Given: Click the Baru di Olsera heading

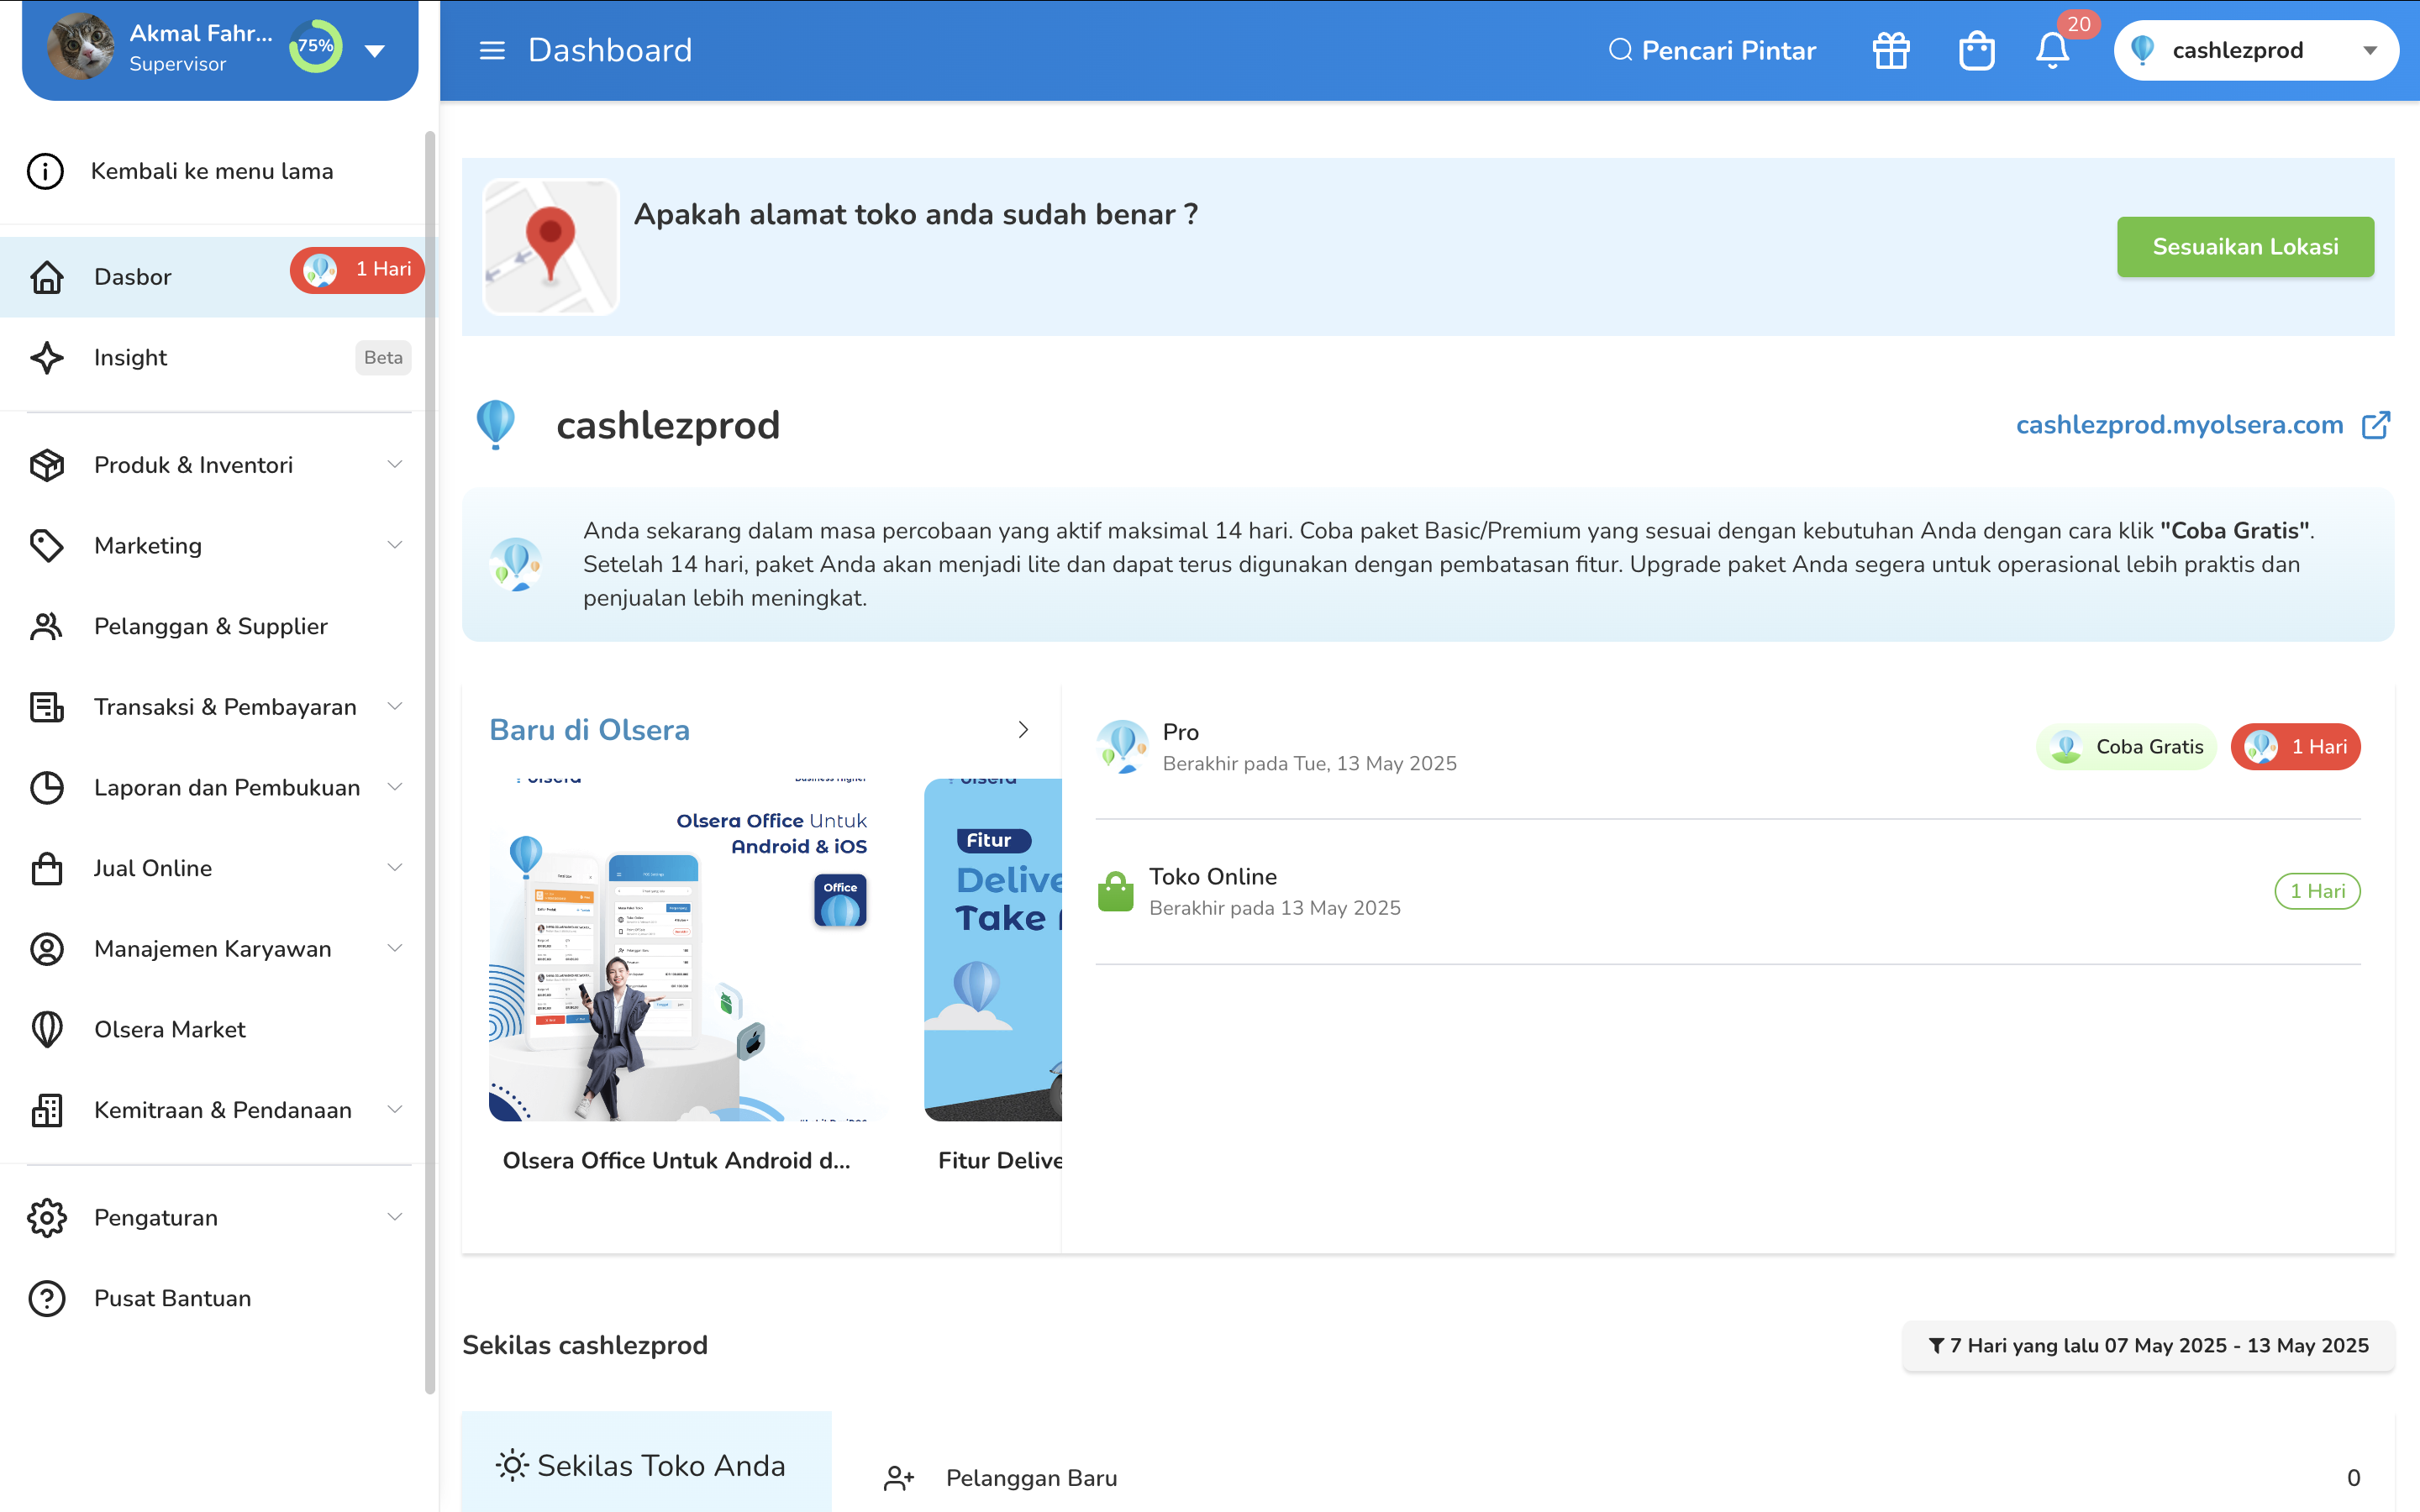Looking at the screenshot, I should click(589, 730).
